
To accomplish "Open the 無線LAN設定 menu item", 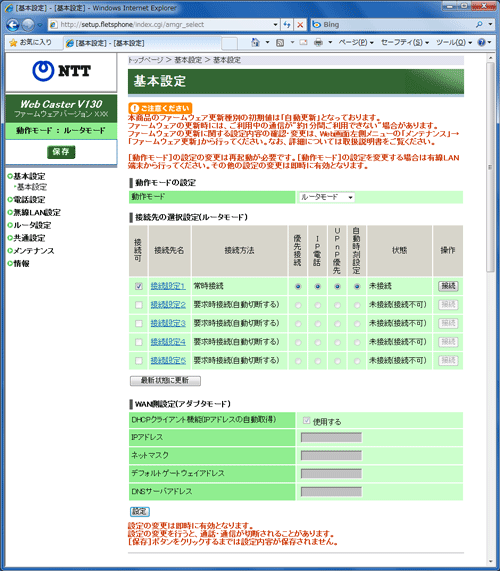I will tap(37, 212).
